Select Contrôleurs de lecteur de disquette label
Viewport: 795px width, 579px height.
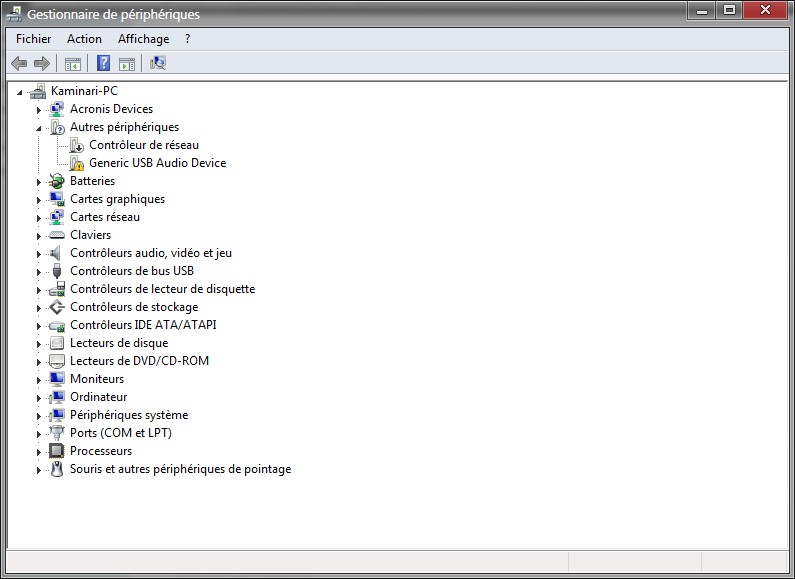[163, 289]
